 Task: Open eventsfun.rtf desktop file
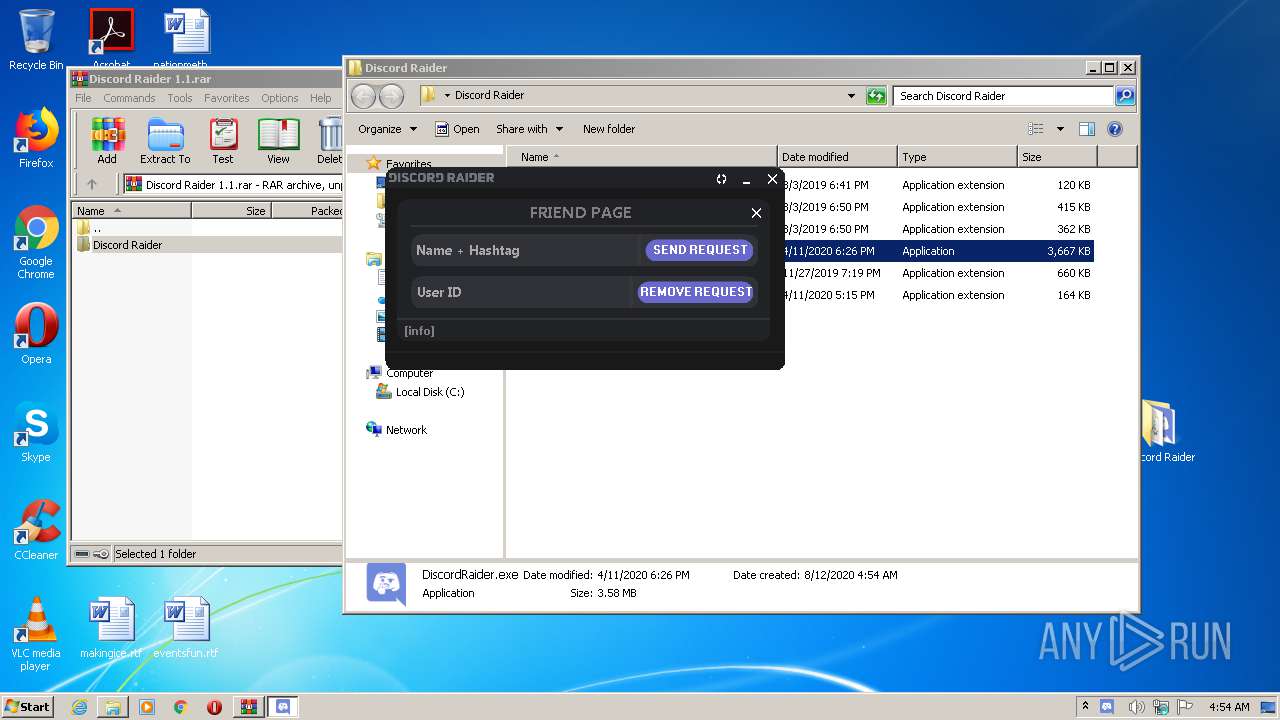click(x=186, y=628)
